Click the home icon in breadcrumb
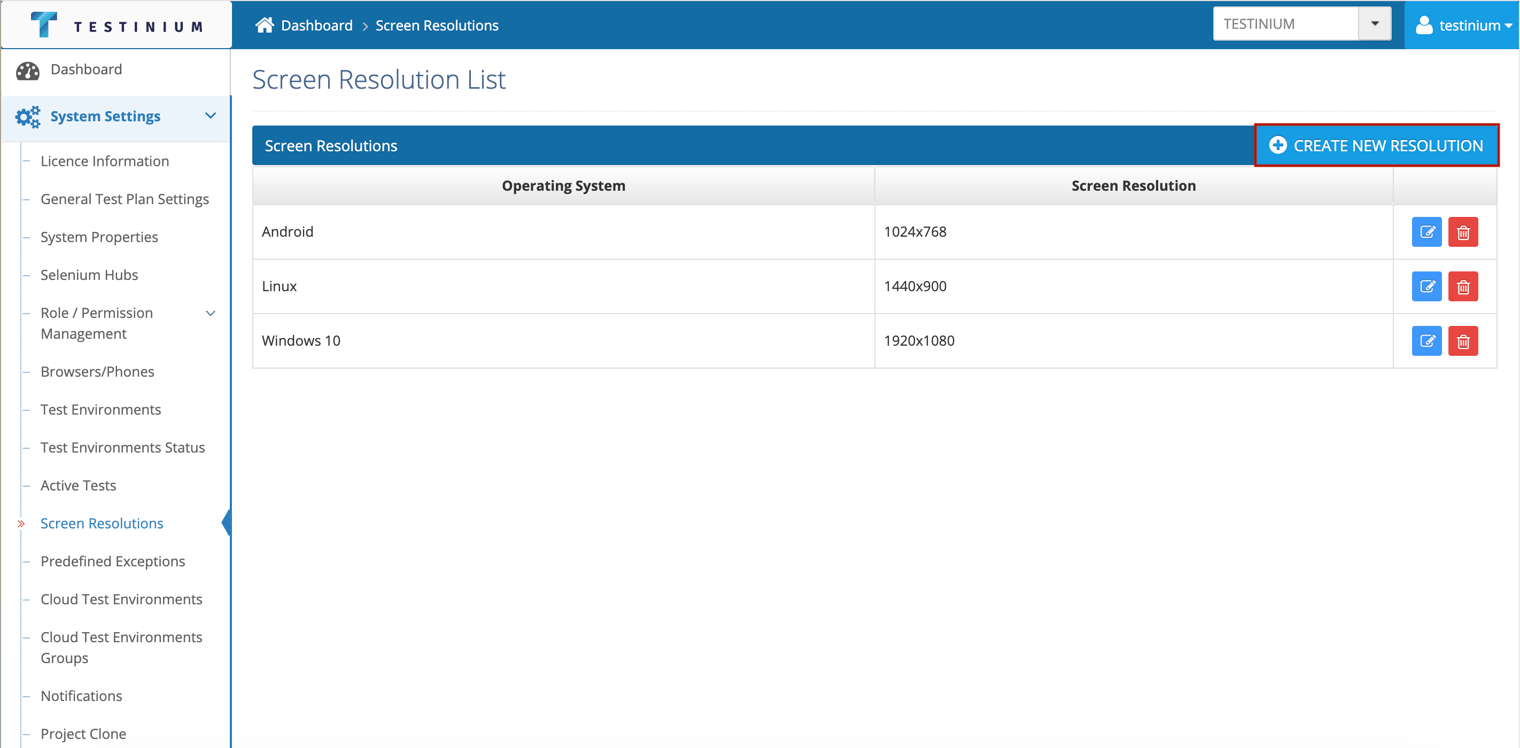 pos(264,25)
